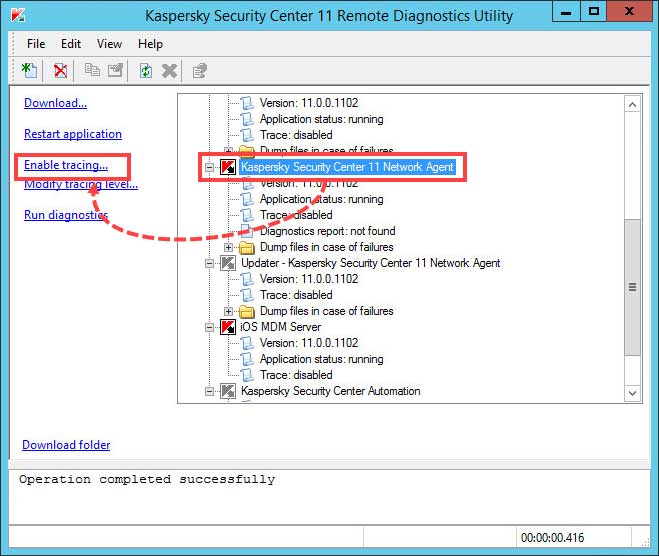Viewport: 659px width, 556px height.
Task: Click the red icon beside Kaspersky Security Center 11 Network Agent
Action: [x=228, y=167]
